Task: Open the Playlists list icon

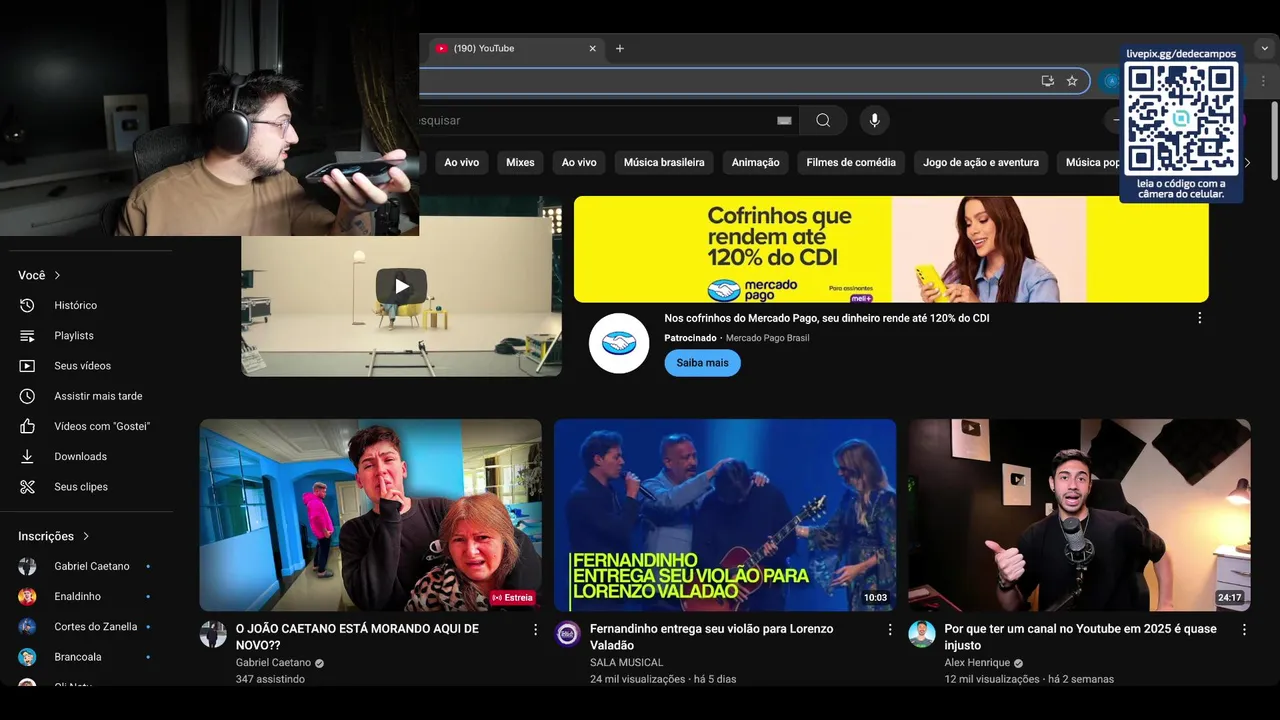Action: pyautogui.click(x=27, y=335)
